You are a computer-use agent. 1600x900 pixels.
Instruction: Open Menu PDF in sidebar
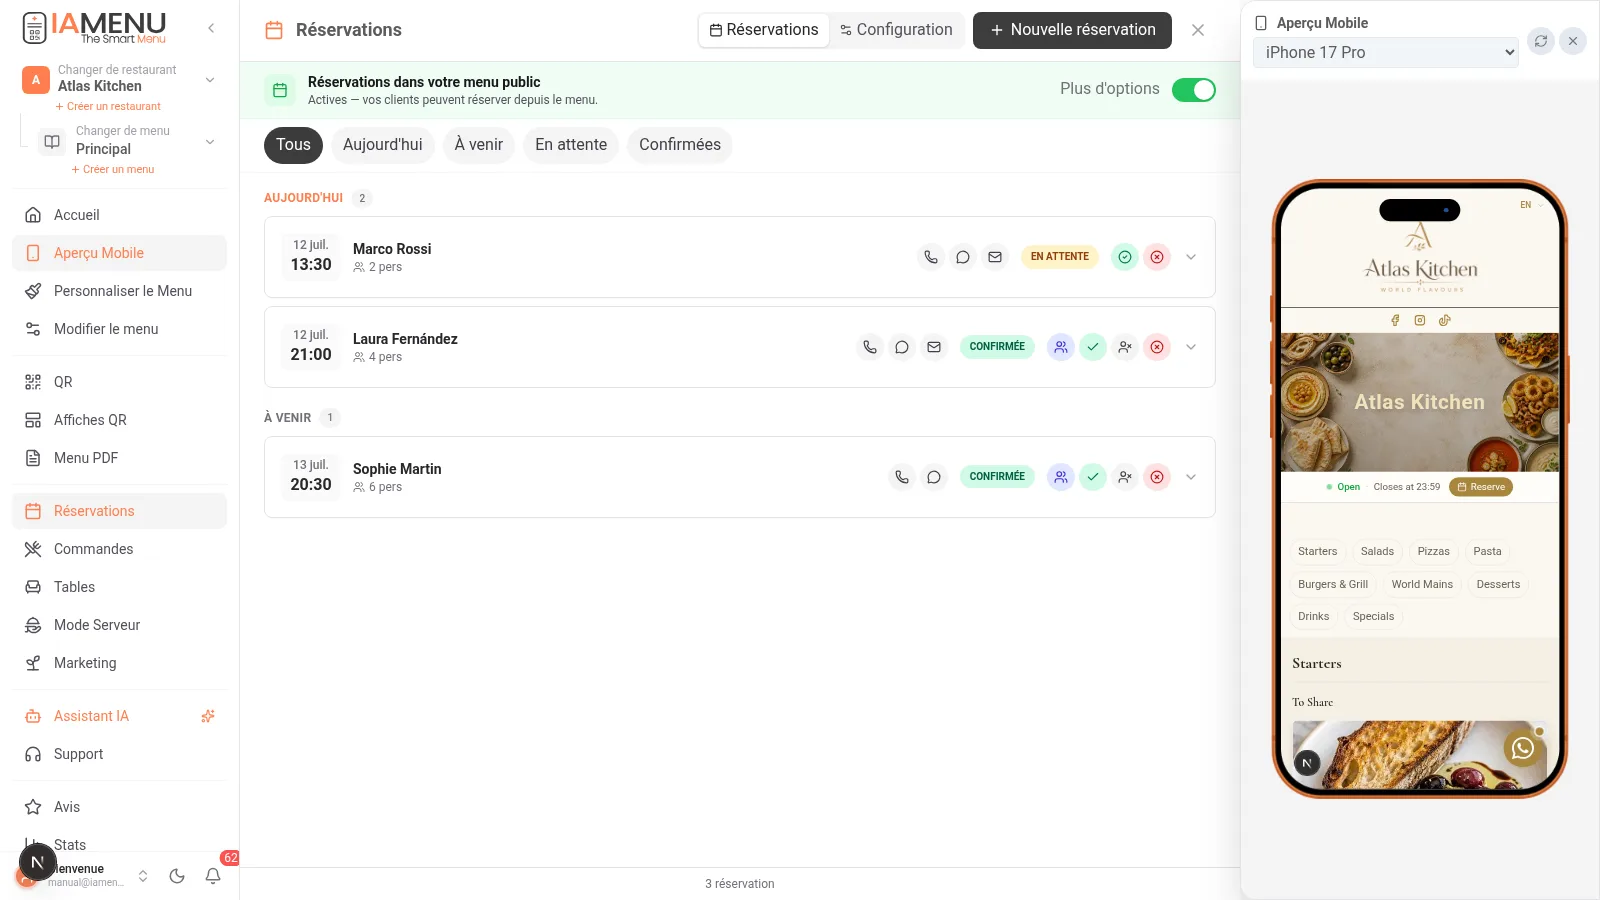[120, 458]
